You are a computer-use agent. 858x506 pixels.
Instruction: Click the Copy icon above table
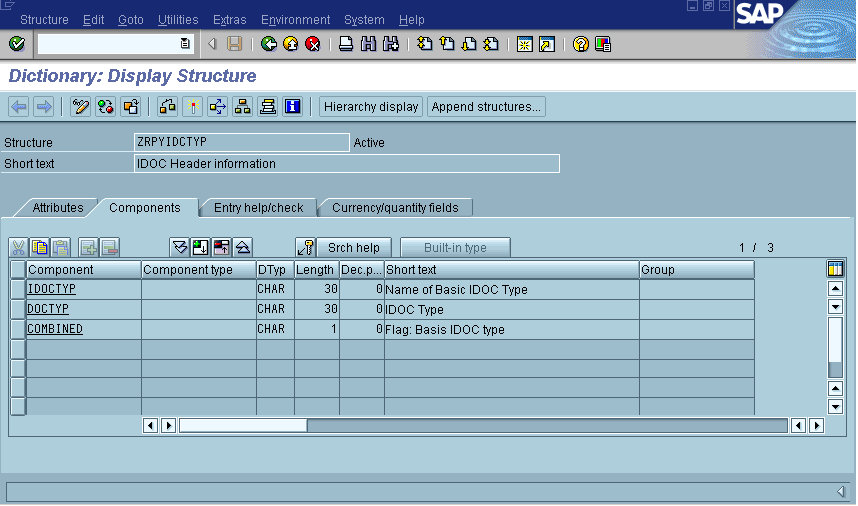(39, 248)
